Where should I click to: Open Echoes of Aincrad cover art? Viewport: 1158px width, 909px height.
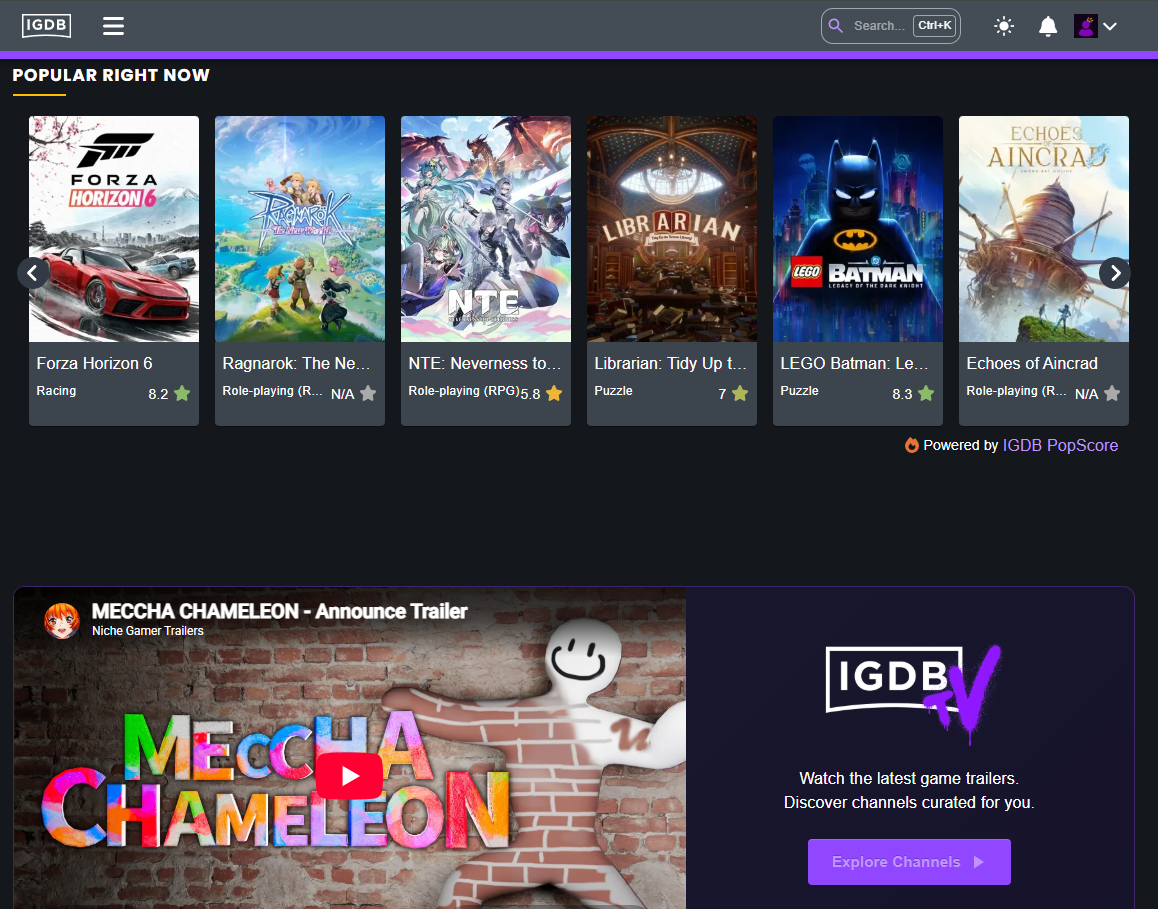(1044, 229)
